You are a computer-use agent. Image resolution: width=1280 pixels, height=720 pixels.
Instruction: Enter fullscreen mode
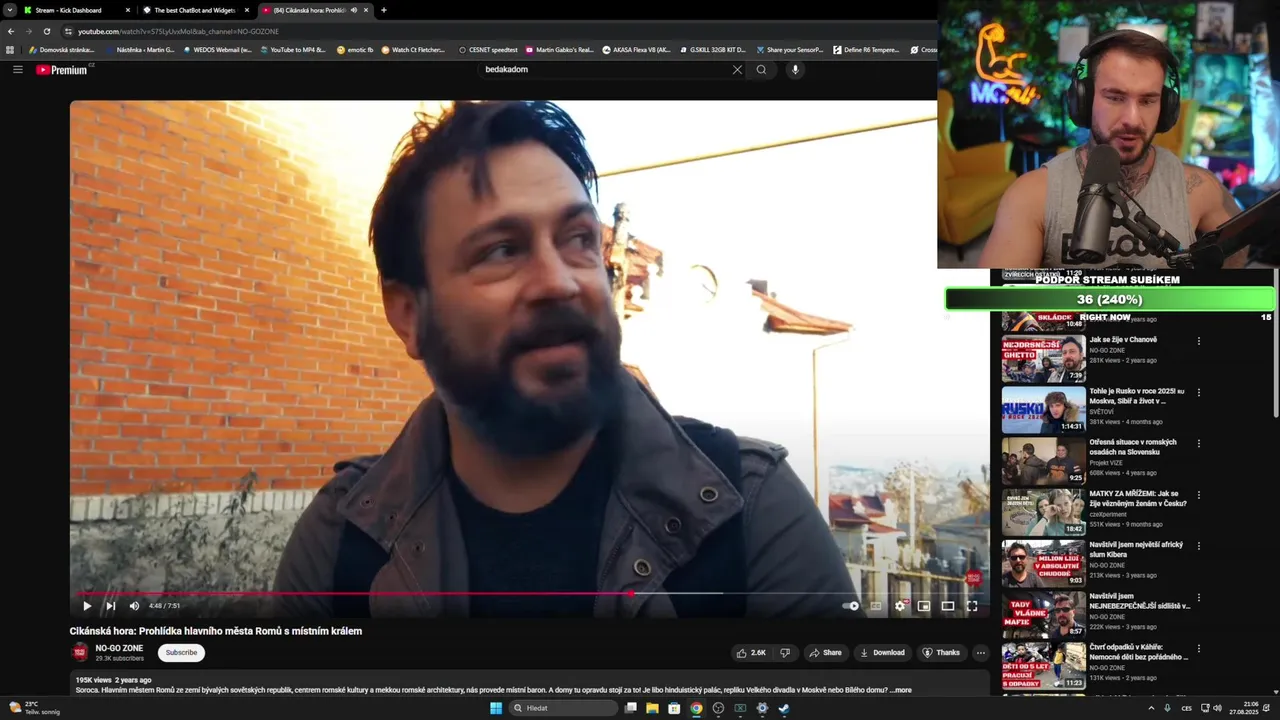[972, 606]
